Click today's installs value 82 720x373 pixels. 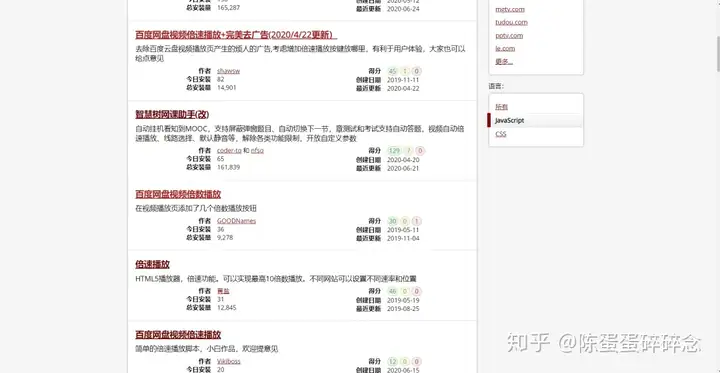pos(220,79)
